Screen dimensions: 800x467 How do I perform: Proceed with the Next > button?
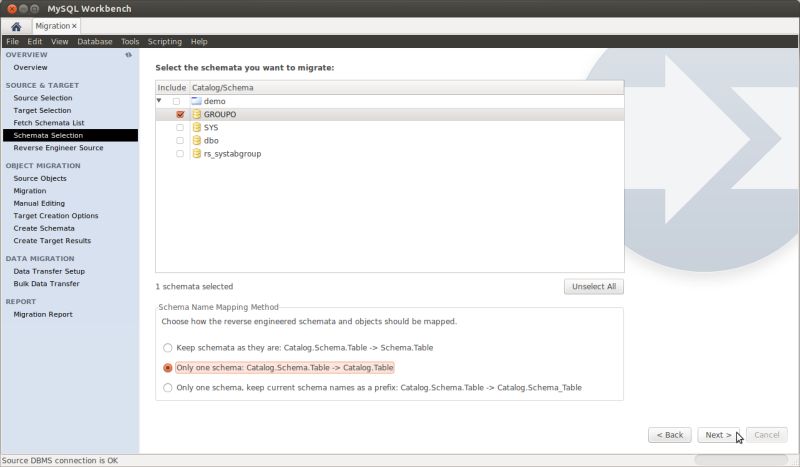718,435
